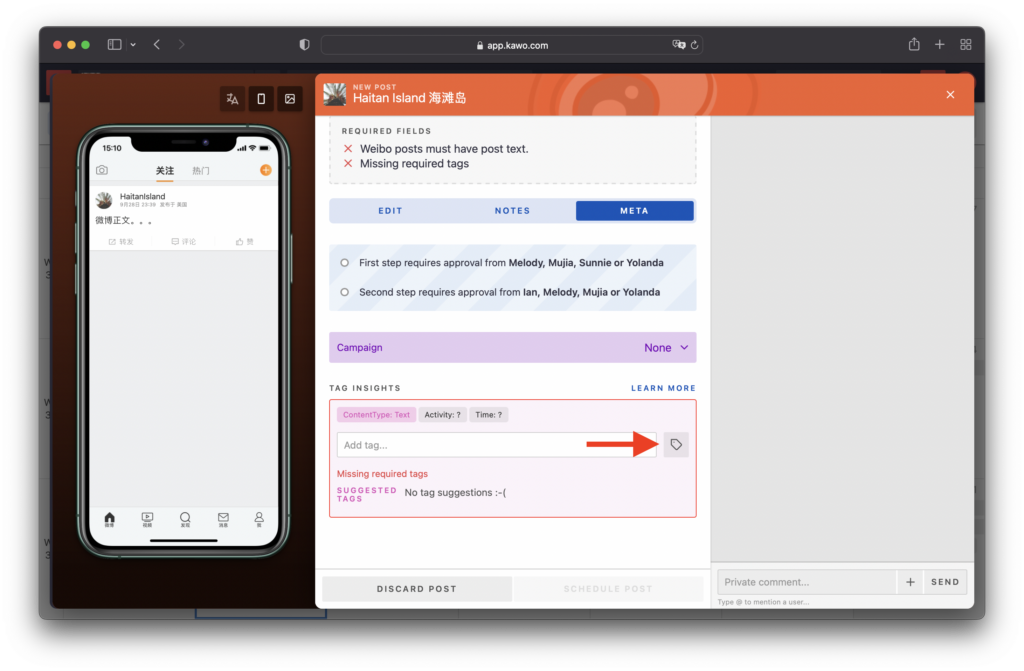
Task: Click the app.kawo.com address bar
Action: point(511,45)
